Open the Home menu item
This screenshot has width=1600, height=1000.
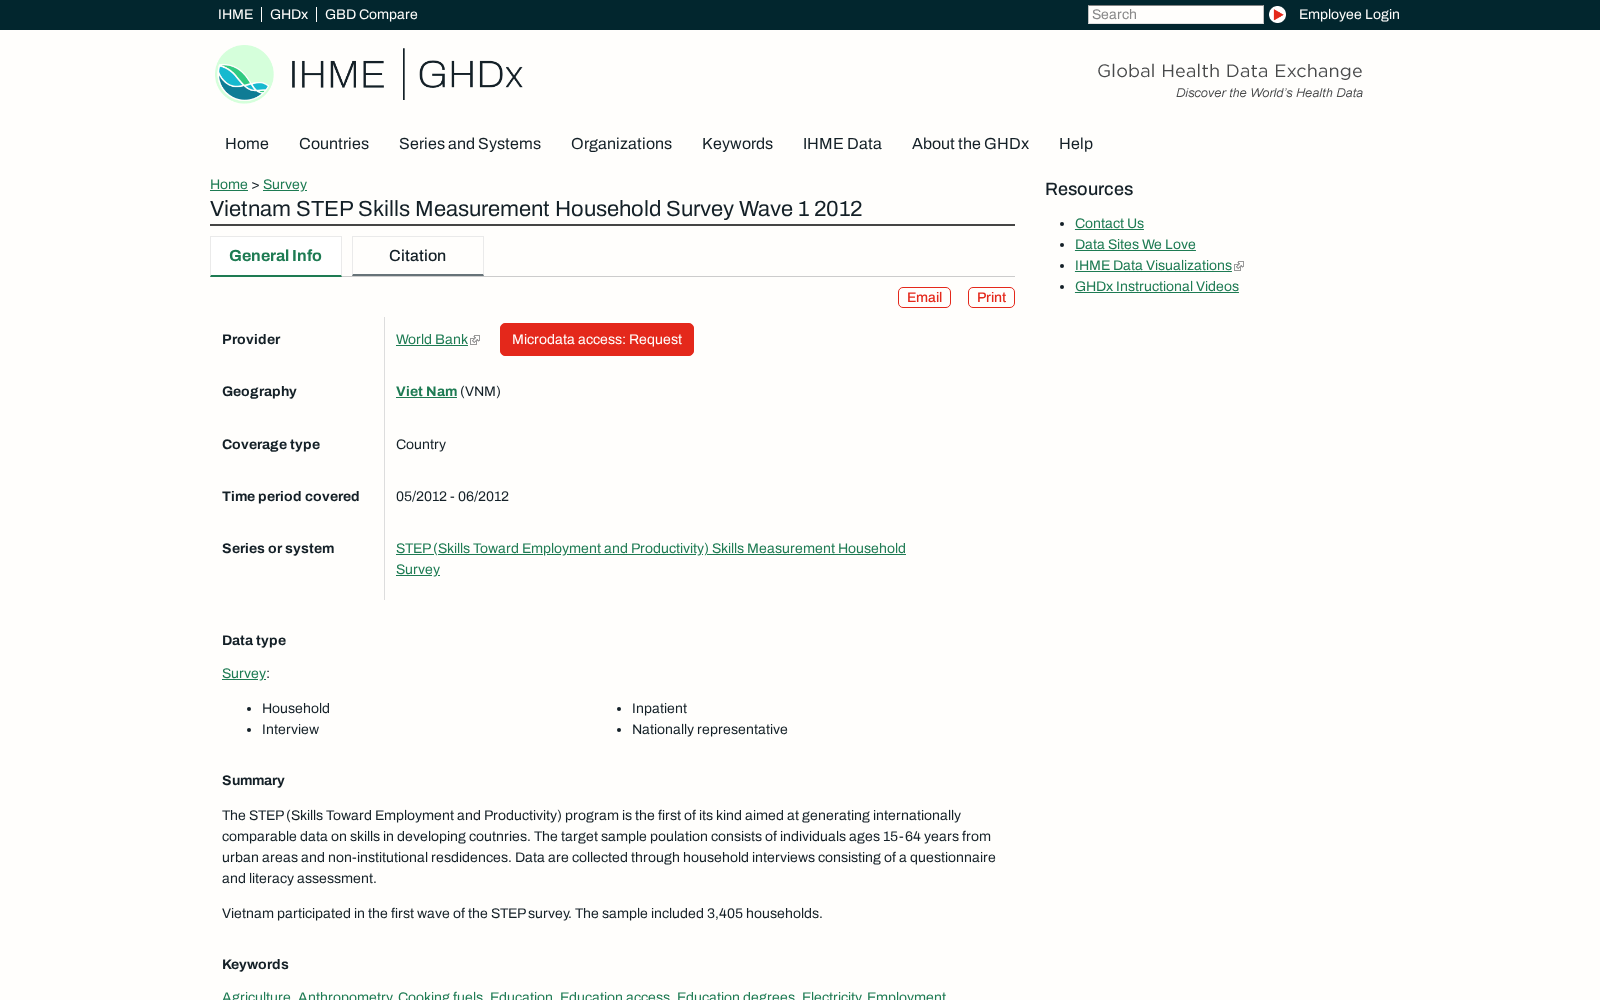point(247,143)
